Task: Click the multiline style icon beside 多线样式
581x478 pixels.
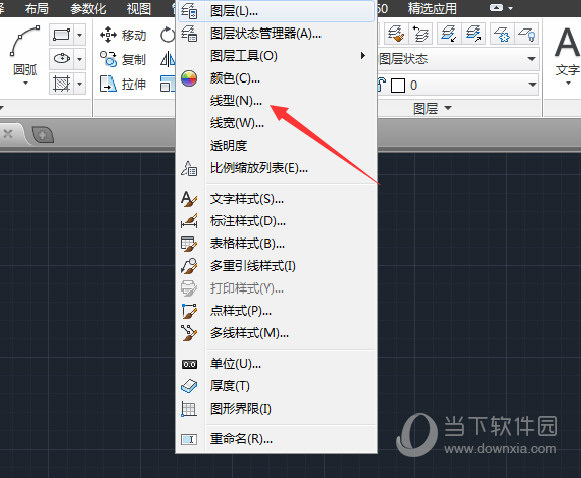Action: click(189, 333)
